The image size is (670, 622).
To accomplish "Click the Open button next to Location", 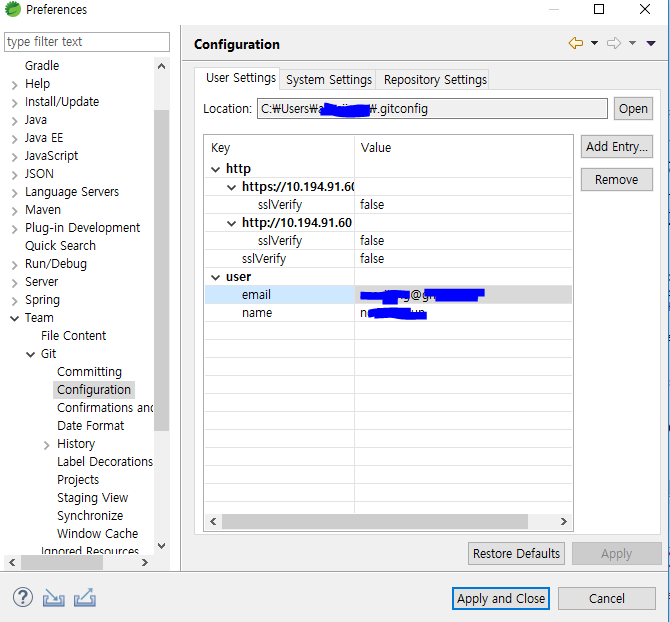I will click(633, 109).
